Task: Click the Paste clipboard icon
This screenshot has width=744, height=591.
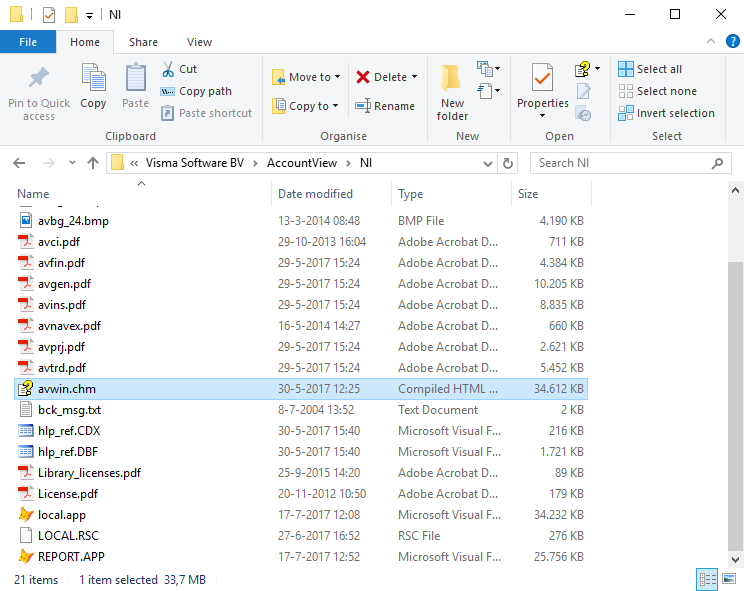Action: tap(136, 77)
